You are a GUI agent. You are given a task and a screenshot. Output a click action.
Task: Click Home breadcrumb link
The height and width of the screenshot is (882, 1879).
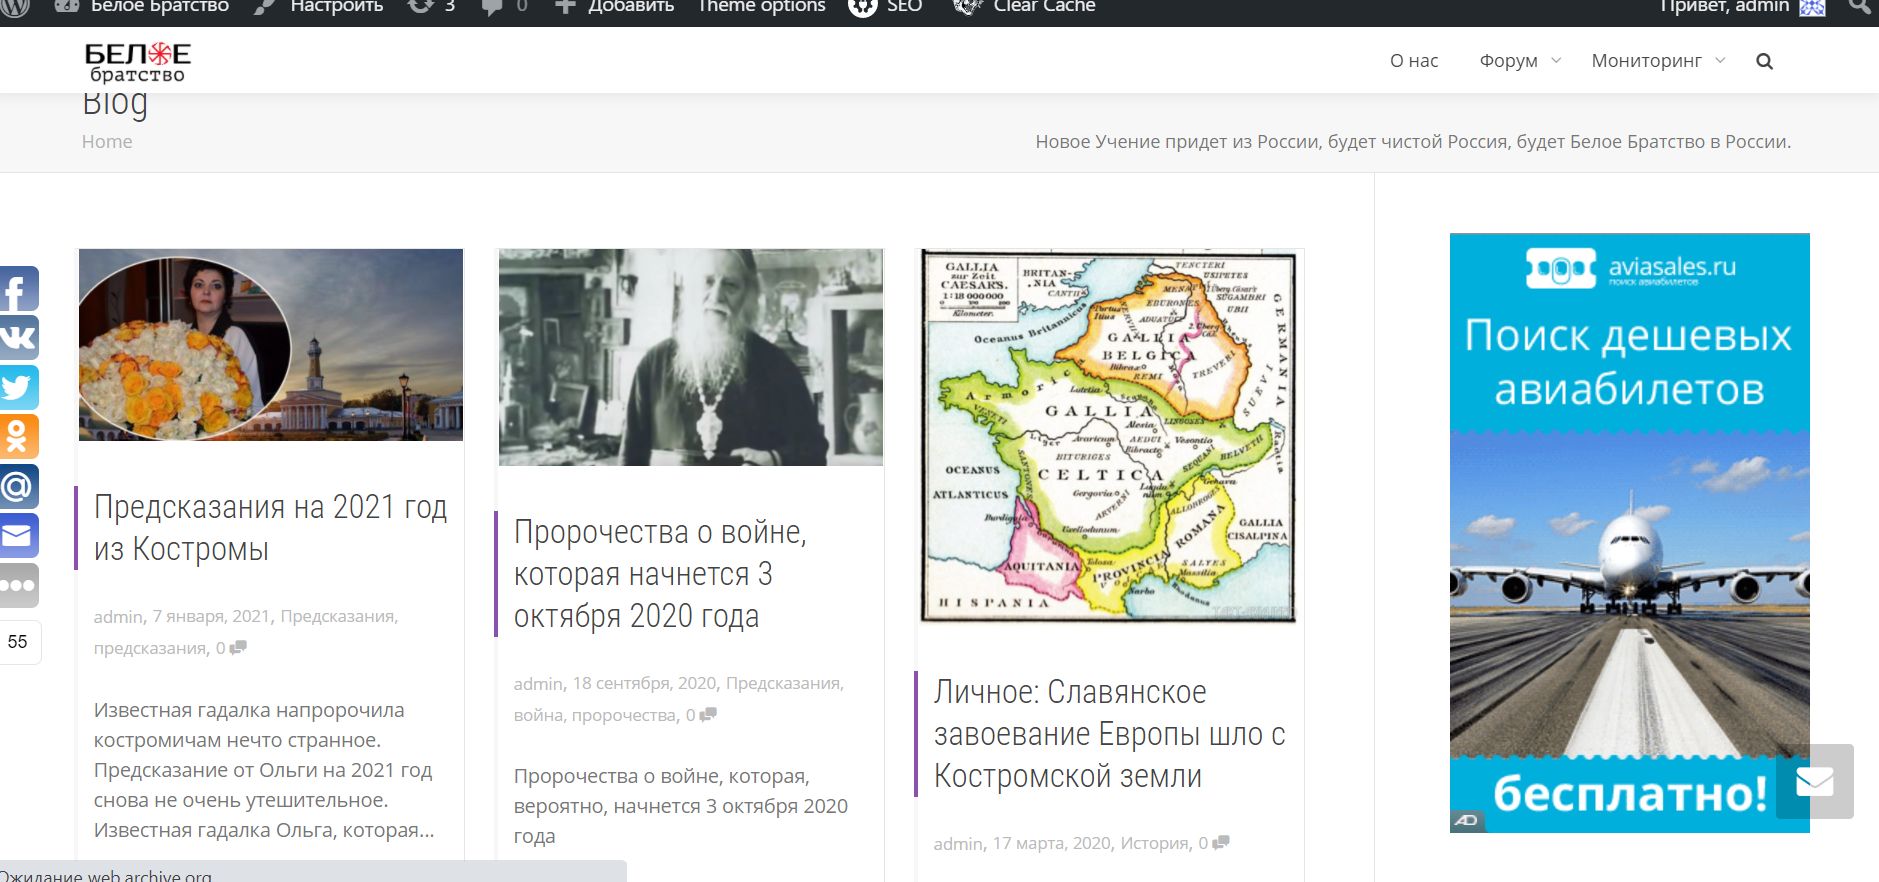click(x=107, y=142)
